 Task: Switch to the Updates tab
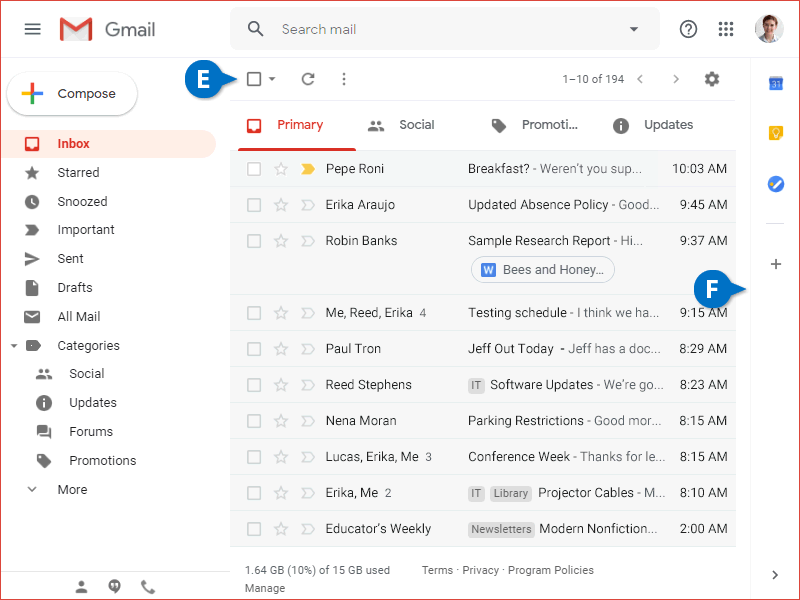[653, 126]
